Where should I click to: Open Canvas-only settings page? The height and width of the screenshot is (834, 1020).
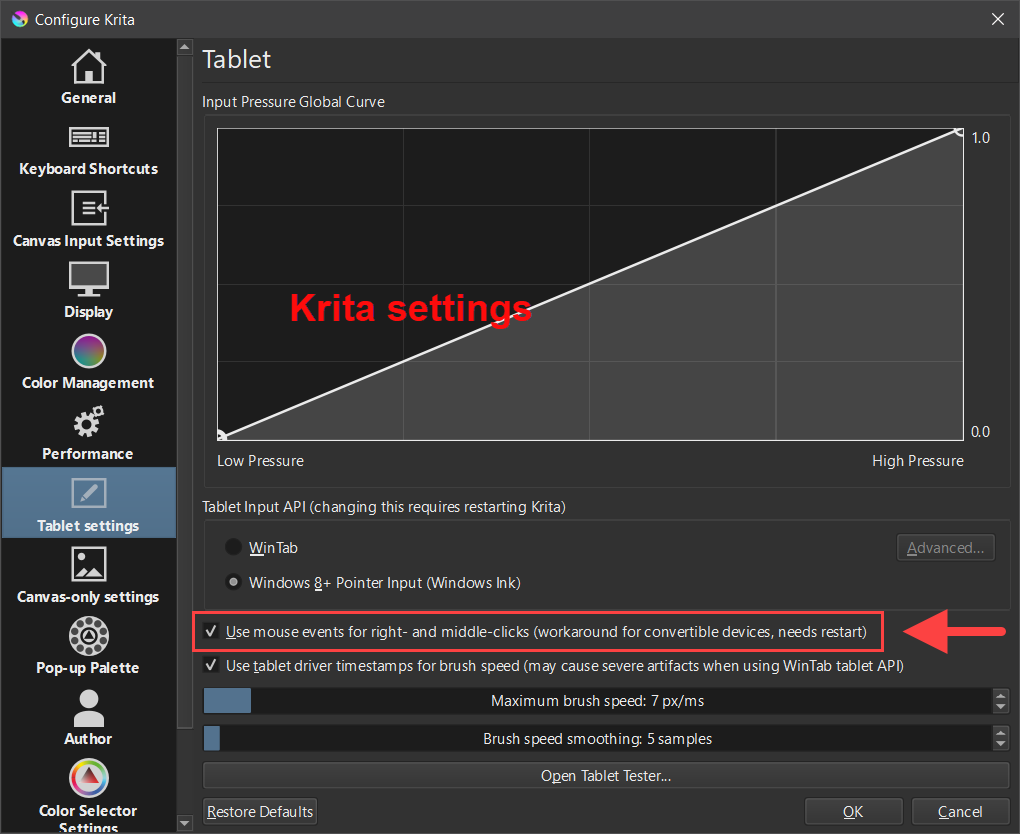click(x=88, y=575)
